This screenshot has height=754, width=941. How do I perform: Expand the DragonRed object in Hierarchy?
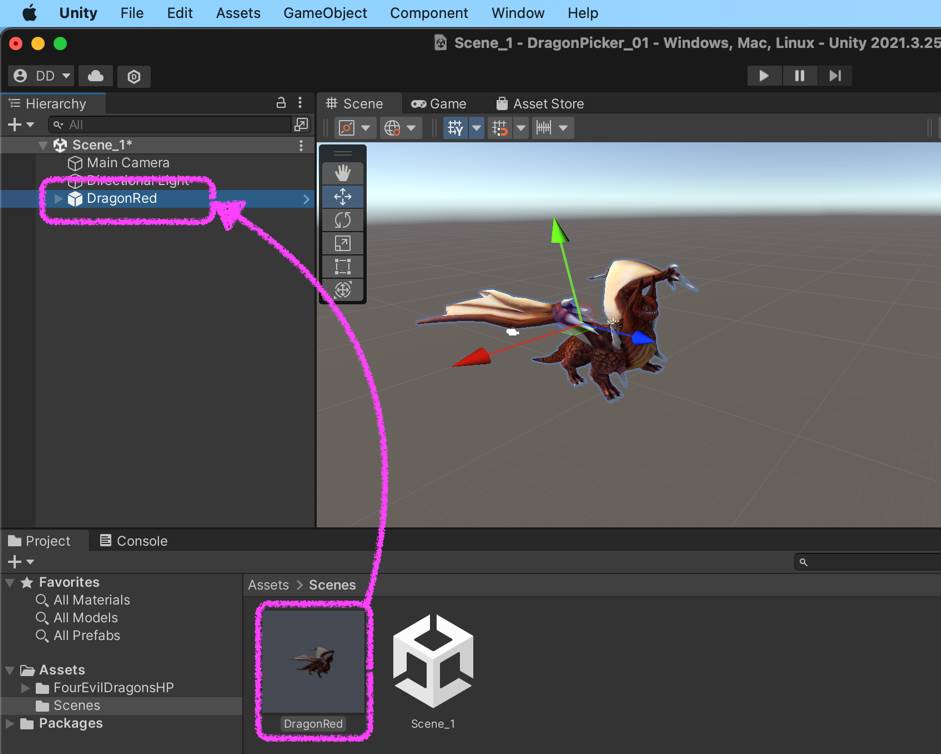coord(58,199)
